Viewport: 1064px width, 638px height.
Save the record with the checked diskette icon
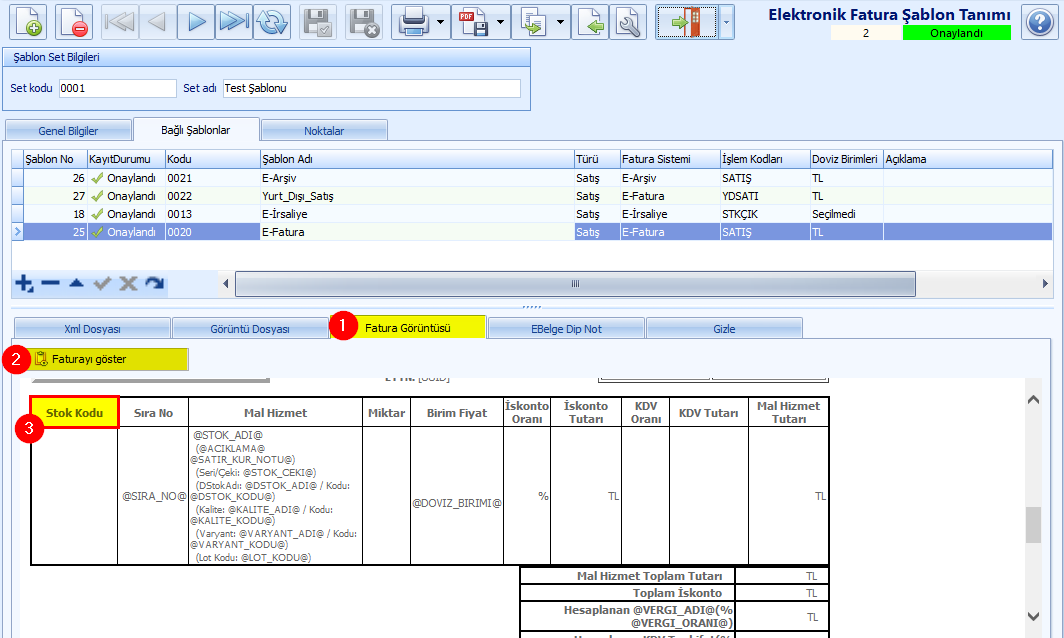click(318, 22)
